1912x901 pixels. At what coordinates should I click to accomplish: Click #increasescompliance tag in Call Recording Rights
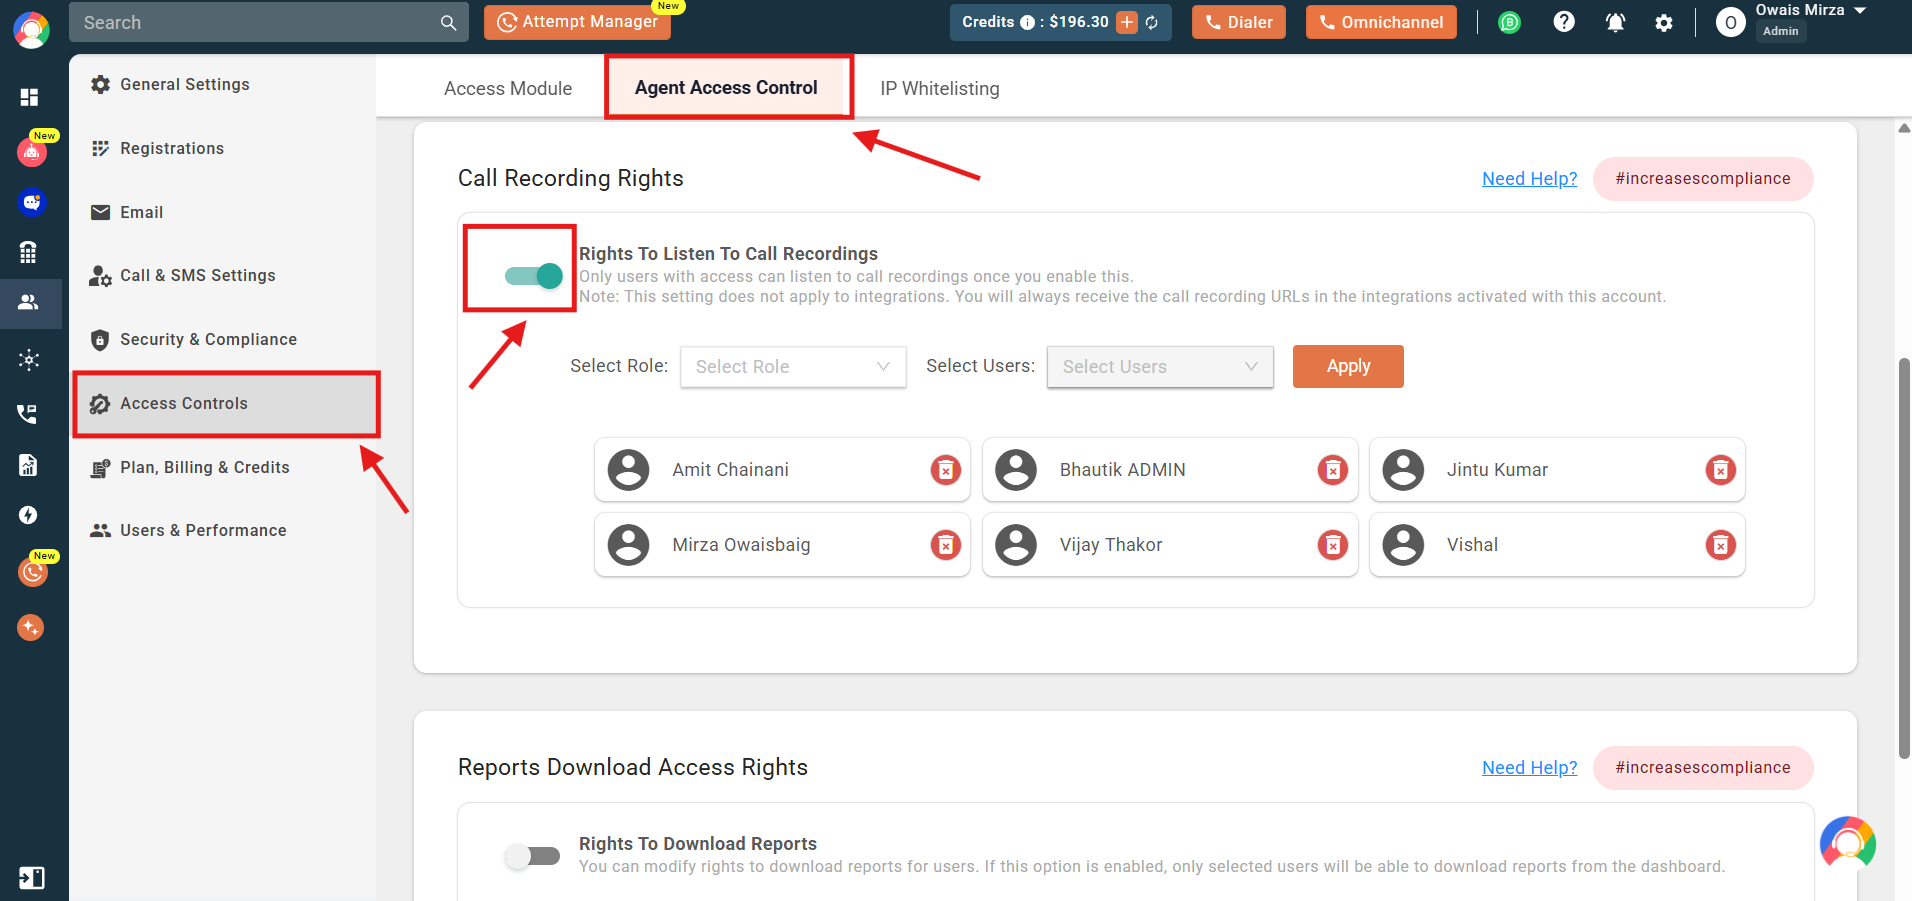point(1703,179)
